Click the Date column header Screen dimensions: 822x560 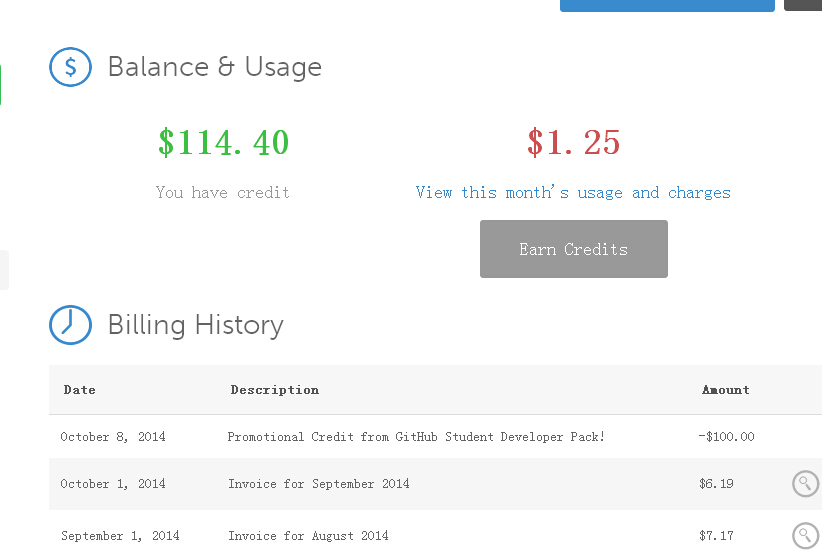pyautogui.click(x=80, y=390)
